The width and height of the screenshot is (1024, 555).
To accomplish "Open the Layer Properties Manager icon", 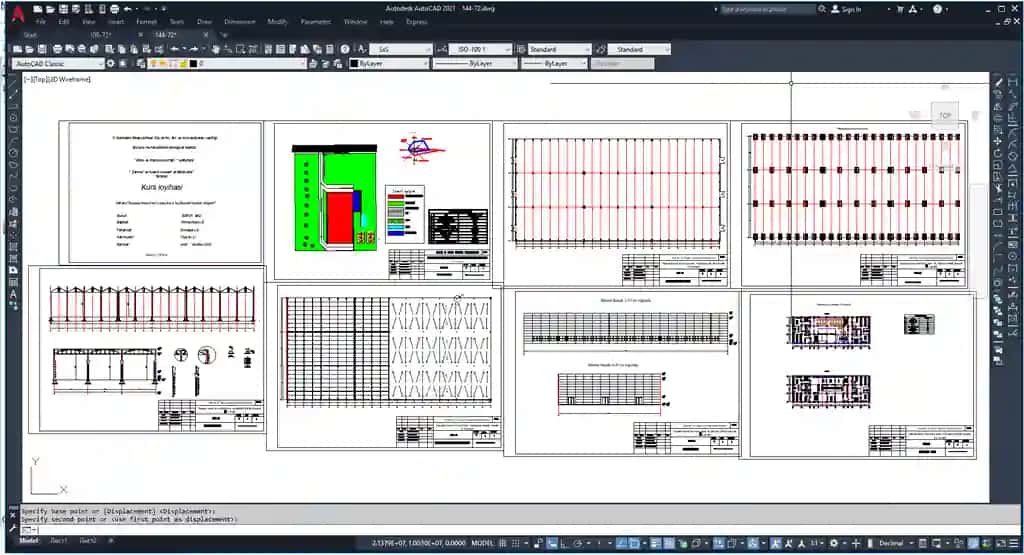I will tap(140, 63).
